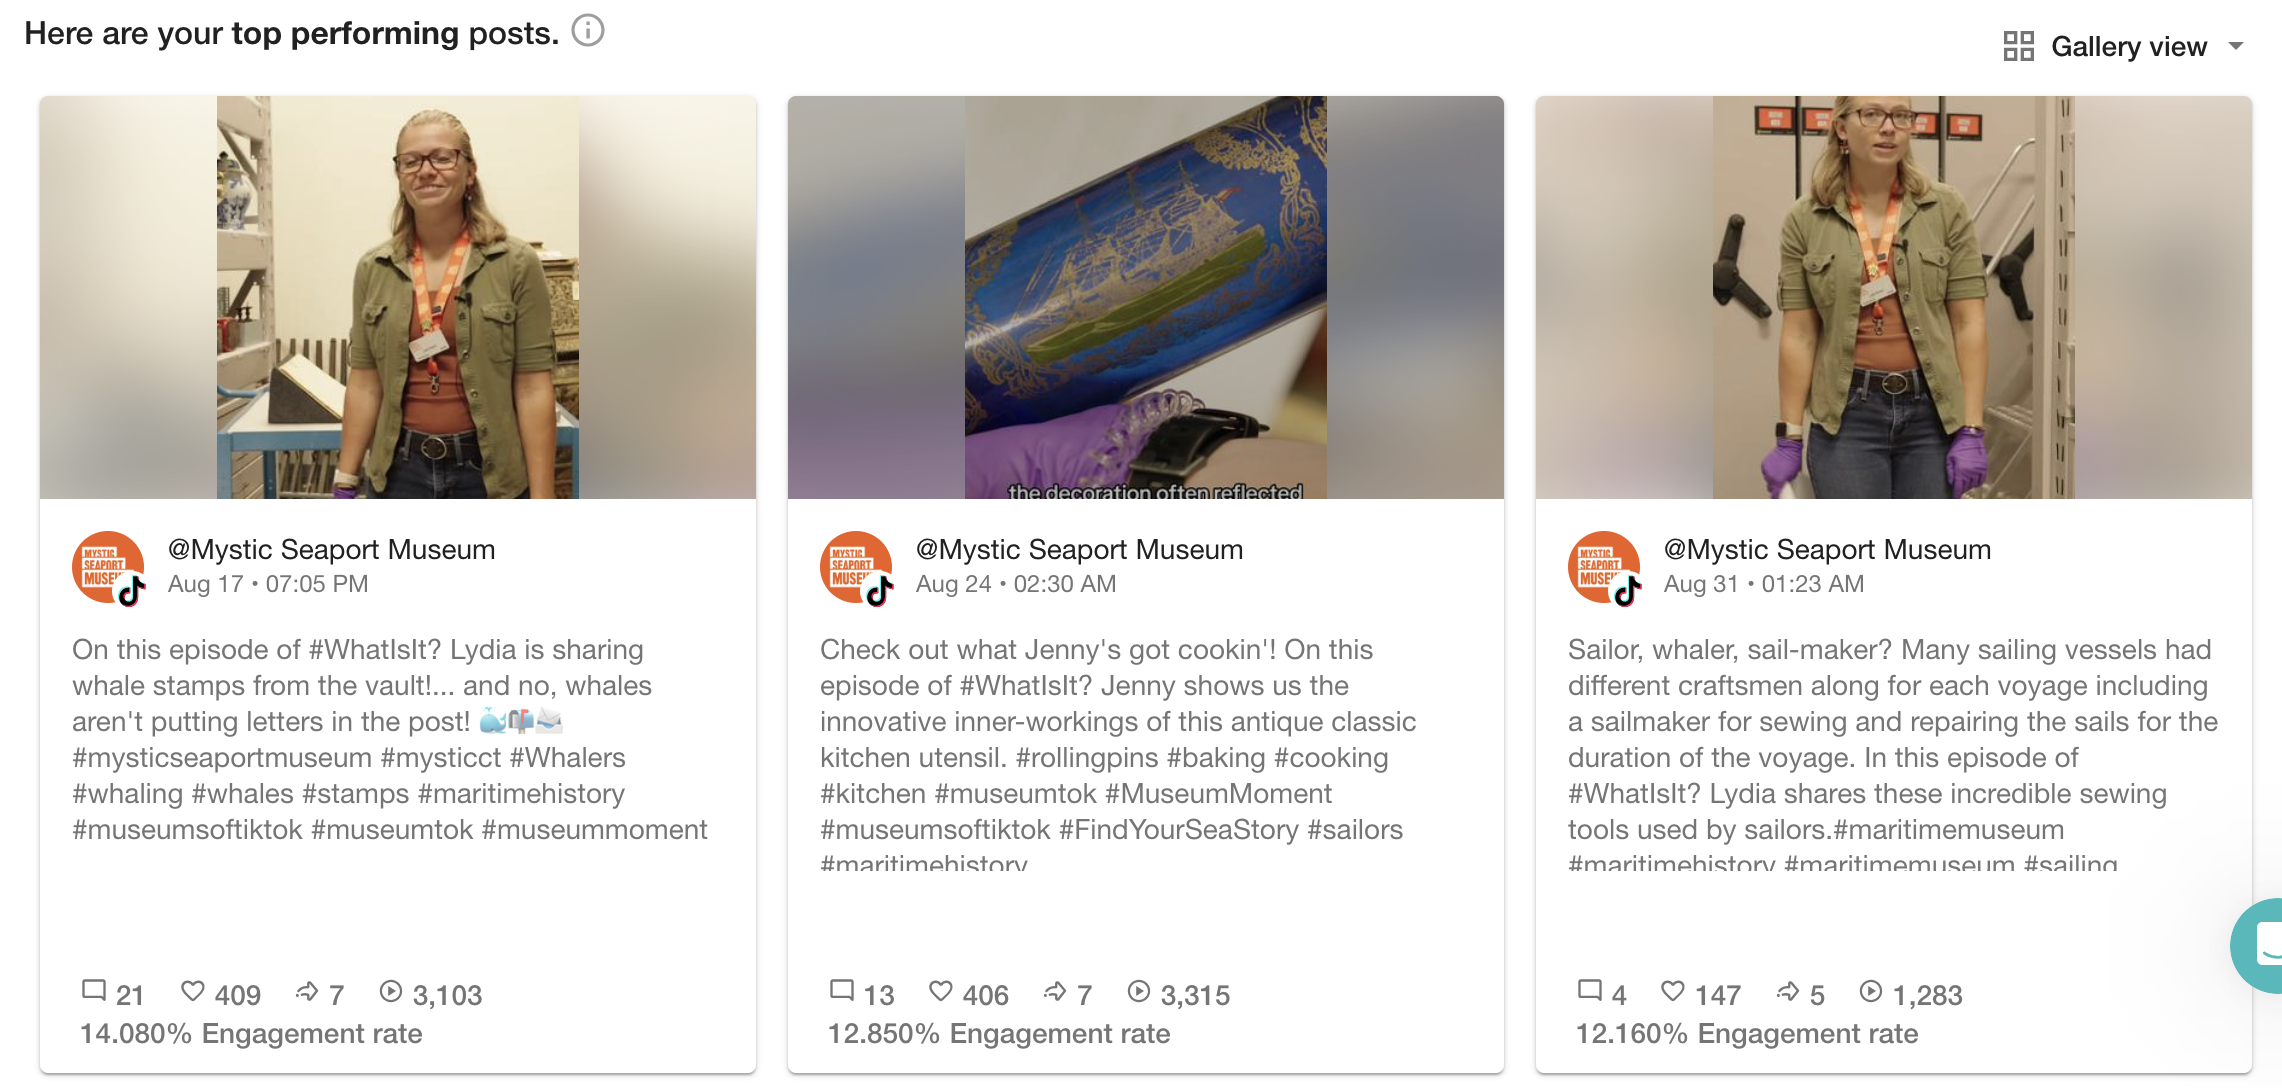Open the teal chat widget bubble
This screenshot has height=1088, width=2282.
click(2258, 945)
